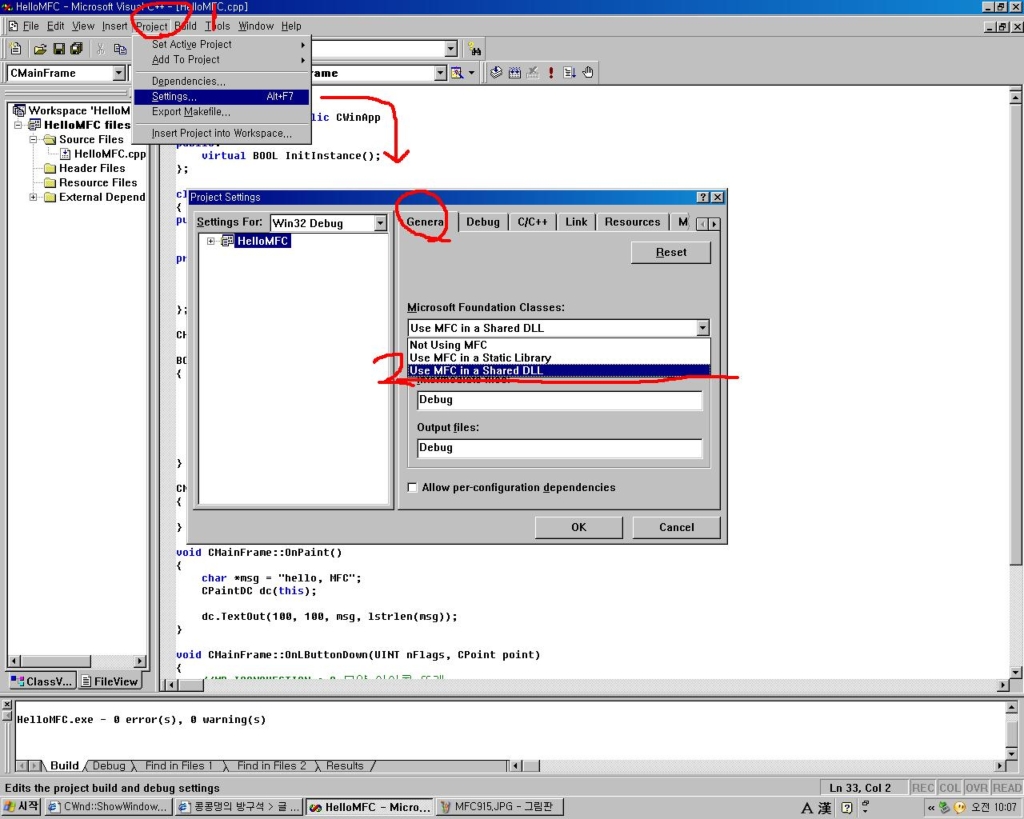Screen dimensions: 1024x819
Task: Collapse the Source Files folder node
Action: [33, 139]
